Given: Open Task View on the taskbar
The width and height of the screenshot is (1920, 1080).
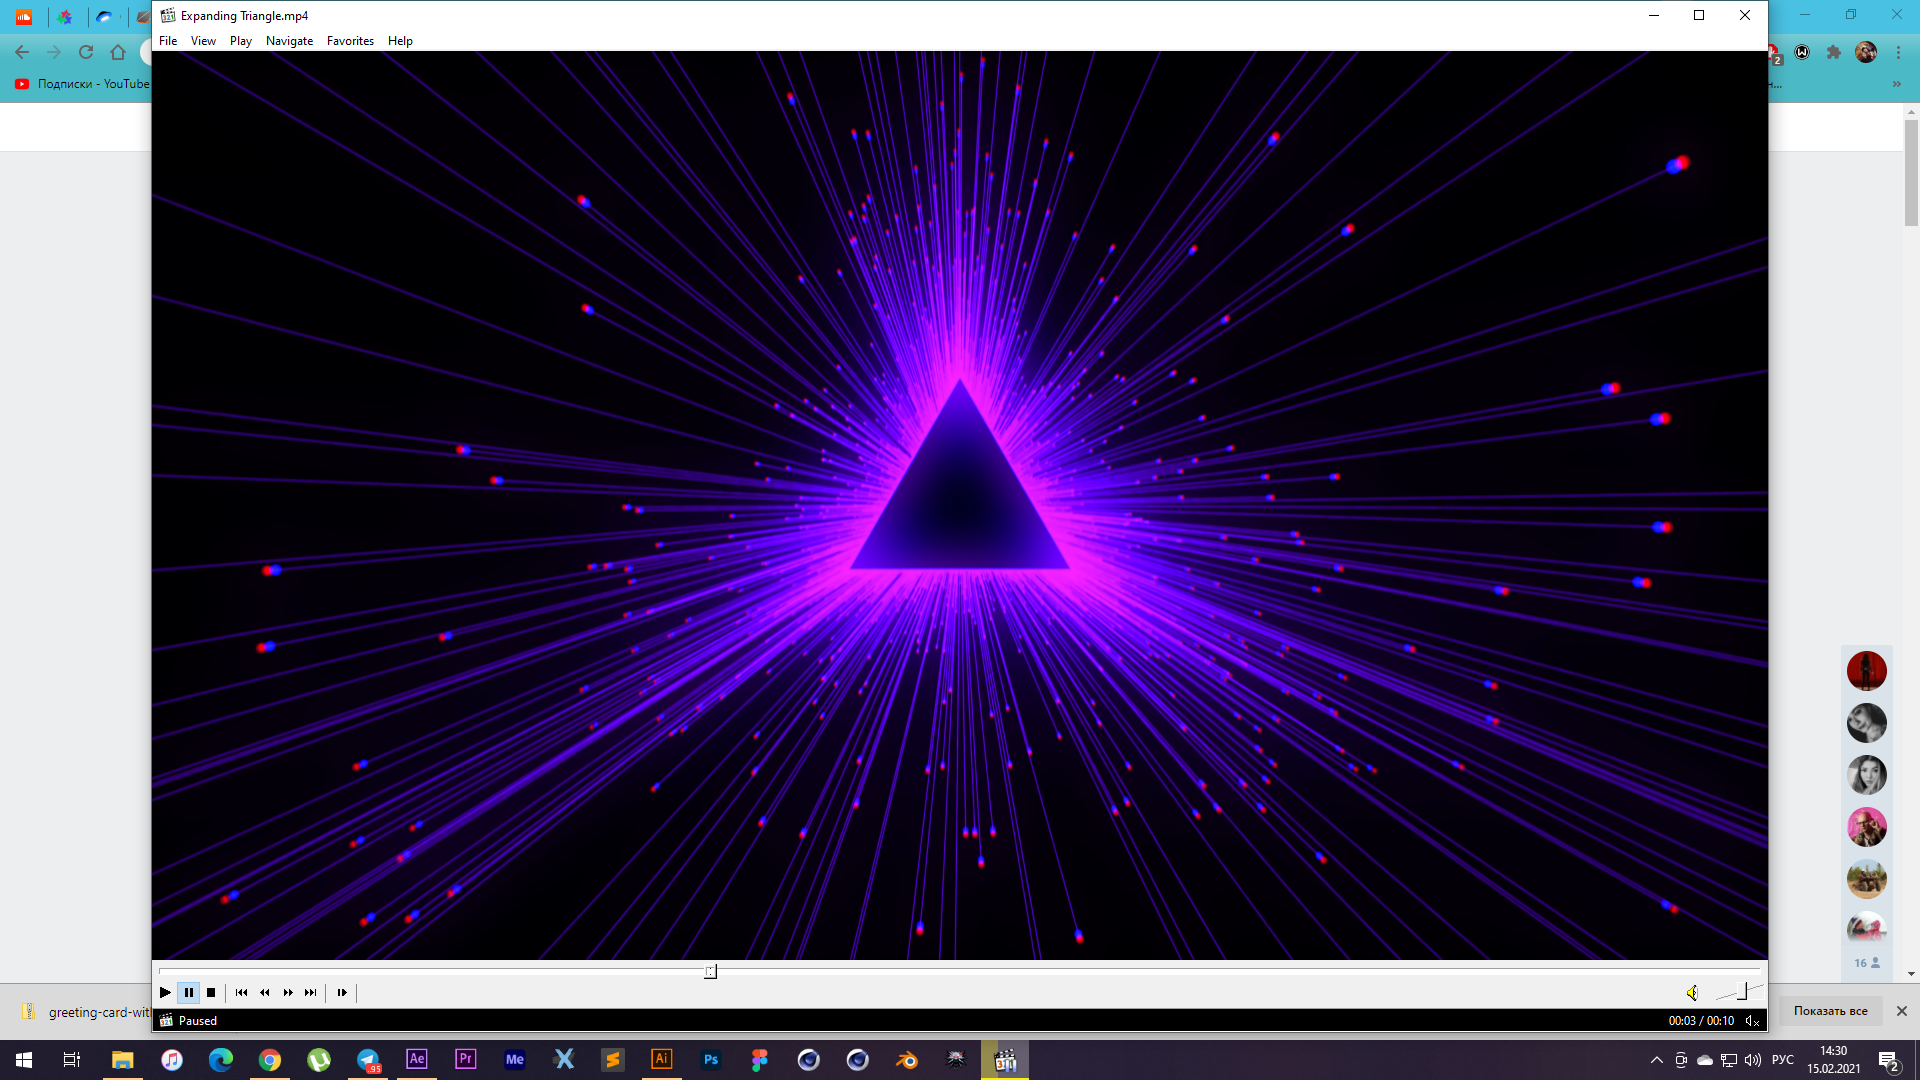Looking at the screenshot, I should 72,1060.
